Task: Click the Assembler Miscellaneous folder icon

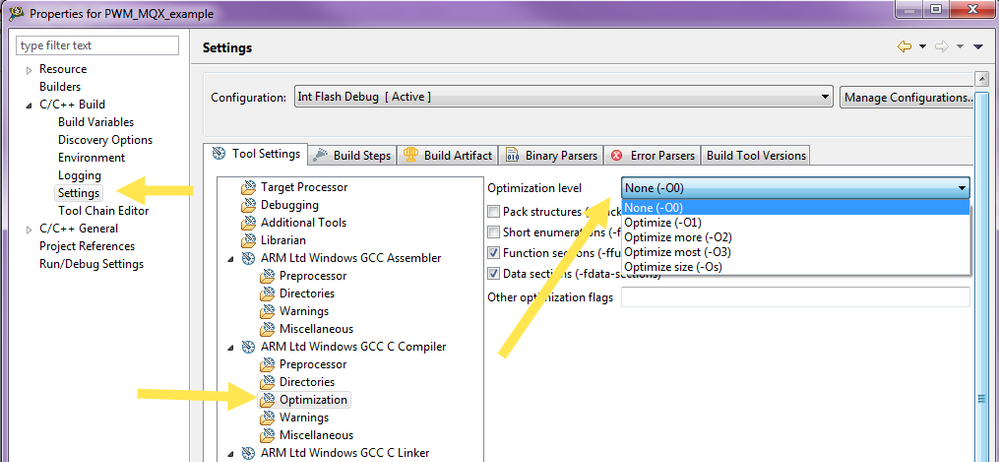Action: (x=267, y=329)
